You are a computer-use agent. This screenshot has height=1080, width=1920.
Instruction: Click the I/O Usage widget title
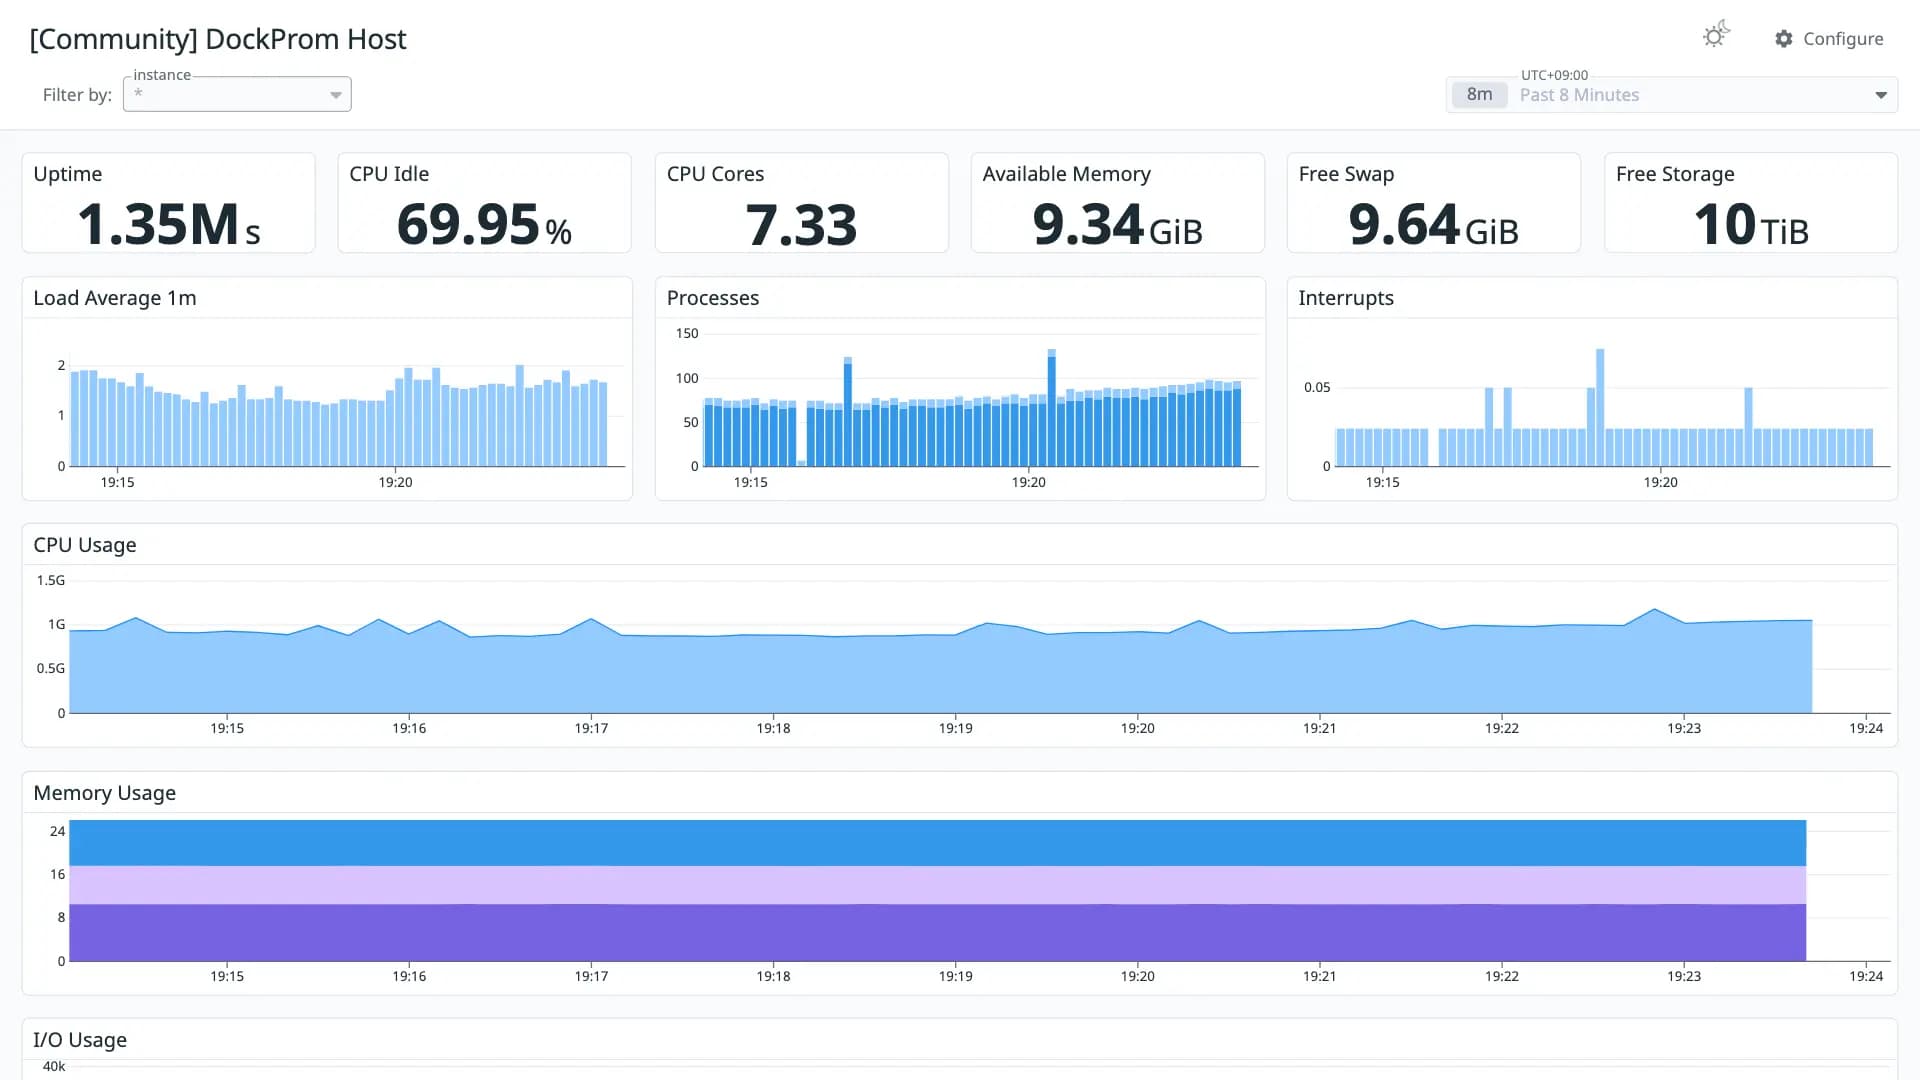tap(80, 1040)
